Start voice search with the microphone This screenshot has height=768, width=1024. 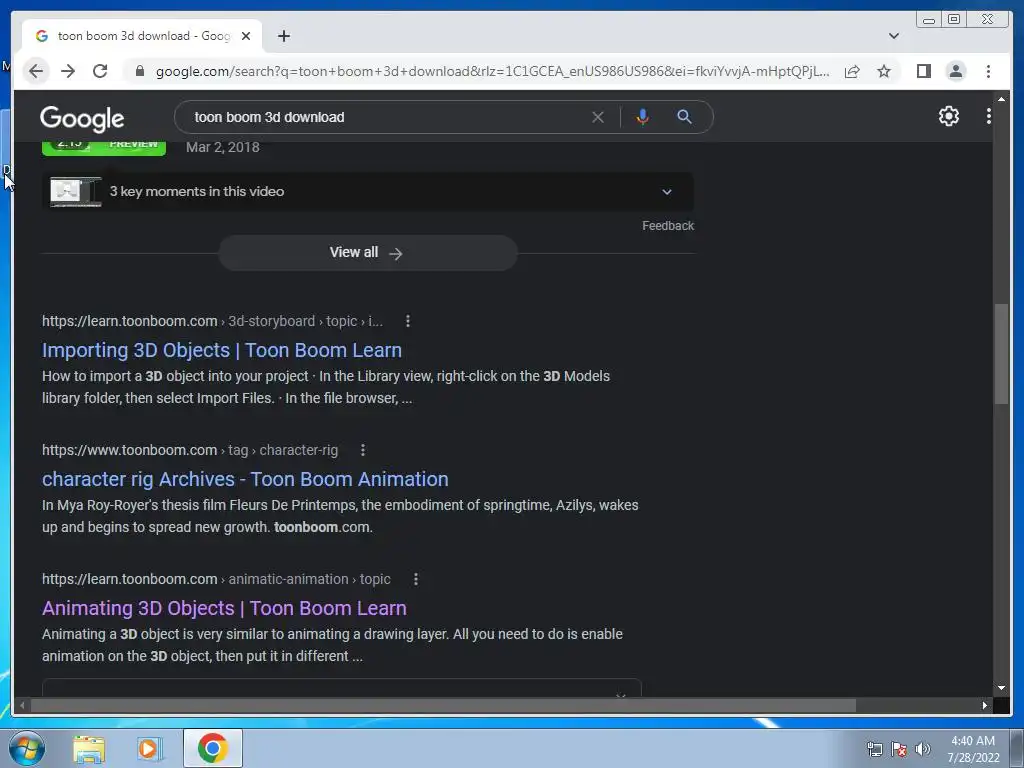643,117
